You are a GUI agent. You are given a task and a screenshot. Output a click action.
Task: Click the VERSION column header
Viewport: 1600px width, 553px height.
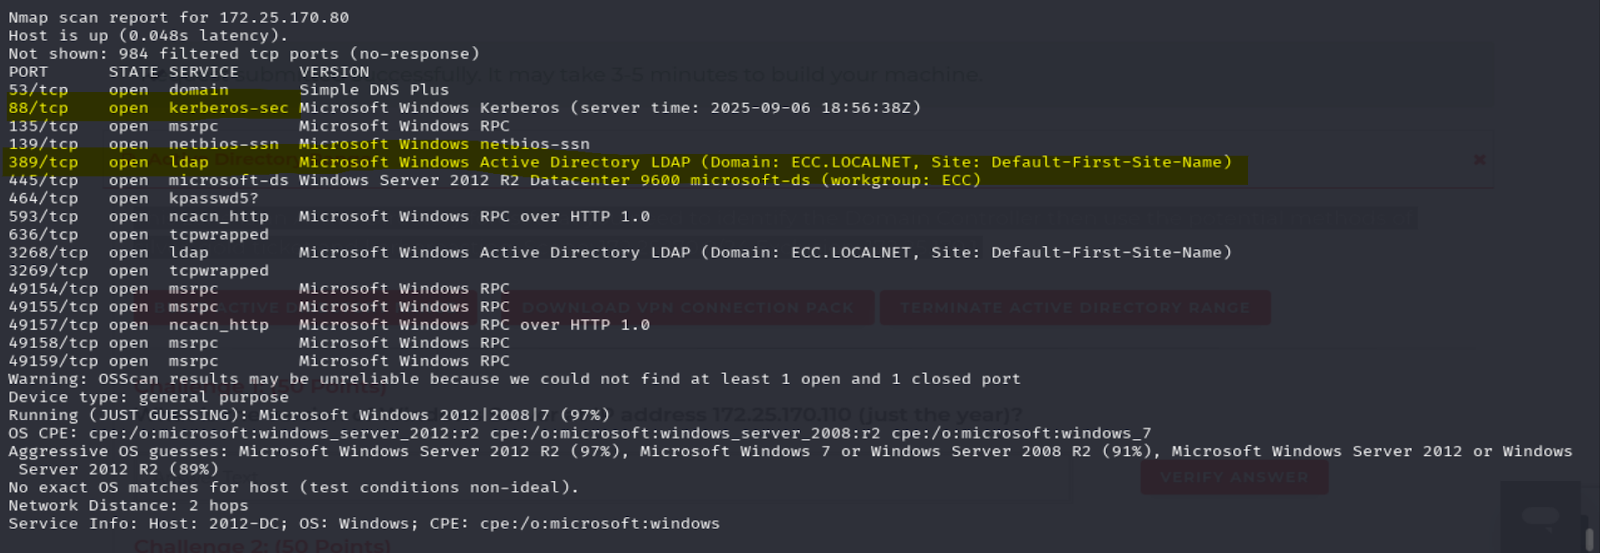(334, 72)
